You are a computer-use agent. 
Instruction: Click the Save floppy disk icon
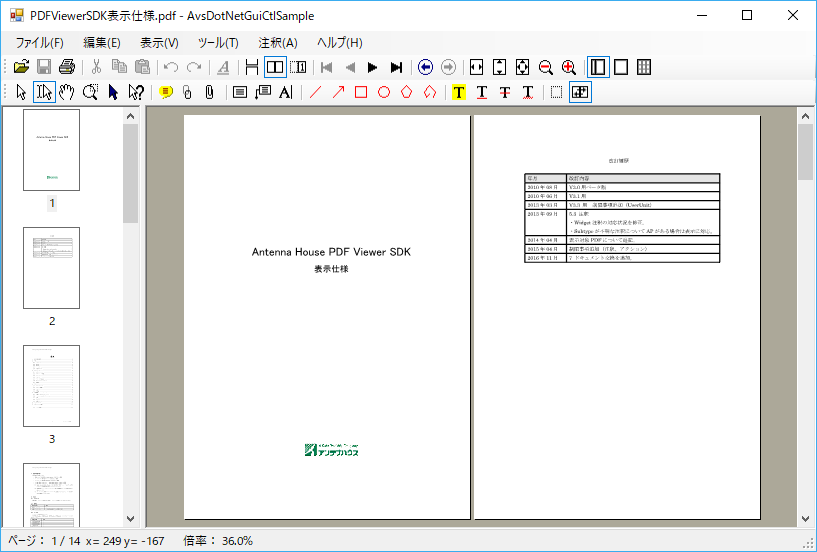pos(44,67)
